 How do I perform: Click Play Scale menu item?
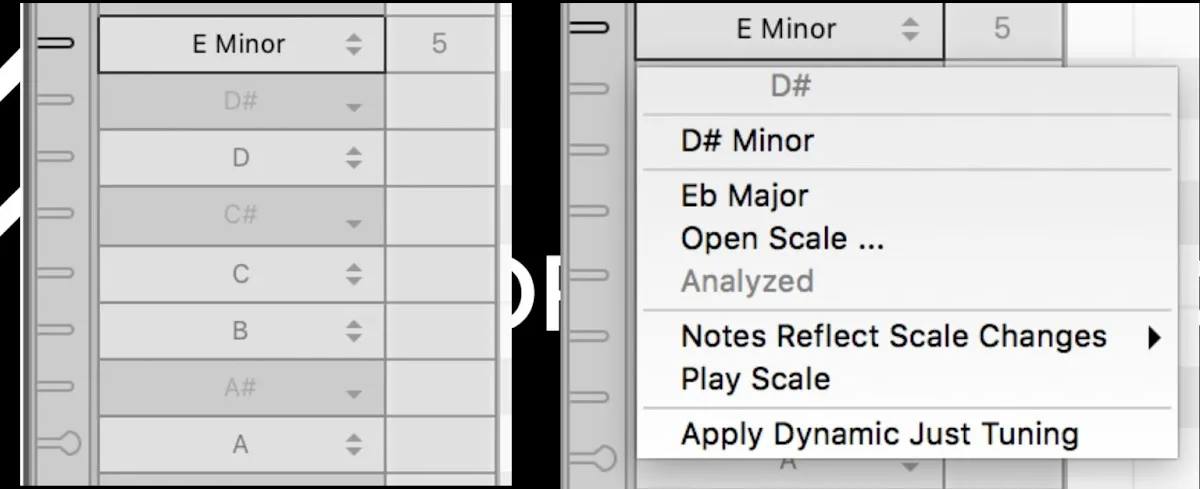(755, 380)
